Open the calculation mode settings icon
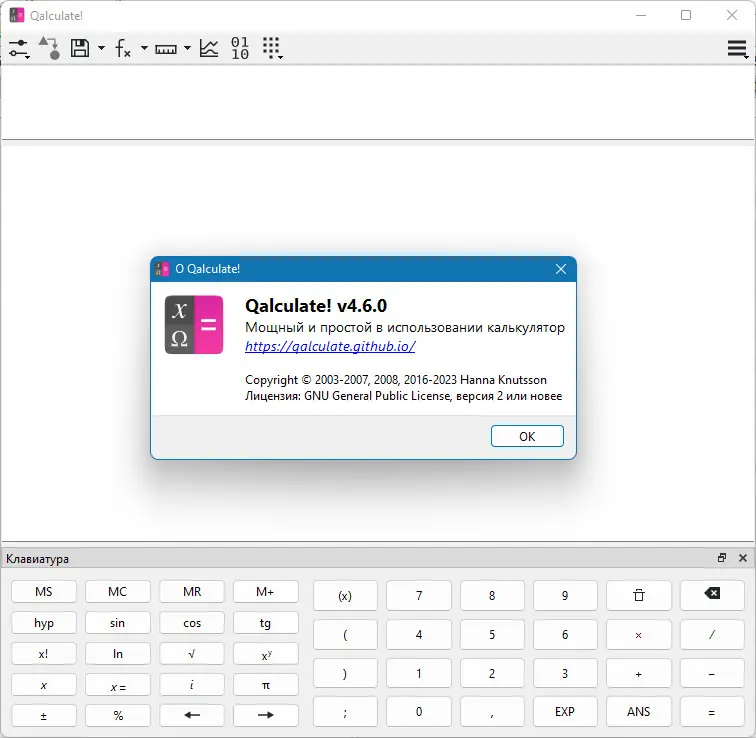Image resolution: width=756 pixels, height=738 pixels. coord(19,48)
